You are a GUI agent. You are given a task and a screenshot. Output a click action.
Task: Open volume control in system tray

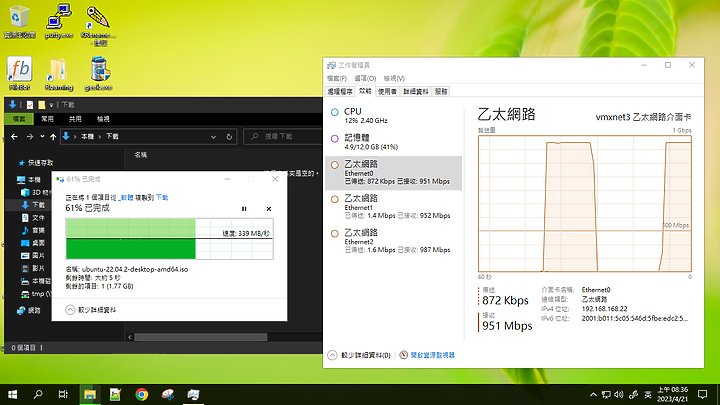pos(619,394)
